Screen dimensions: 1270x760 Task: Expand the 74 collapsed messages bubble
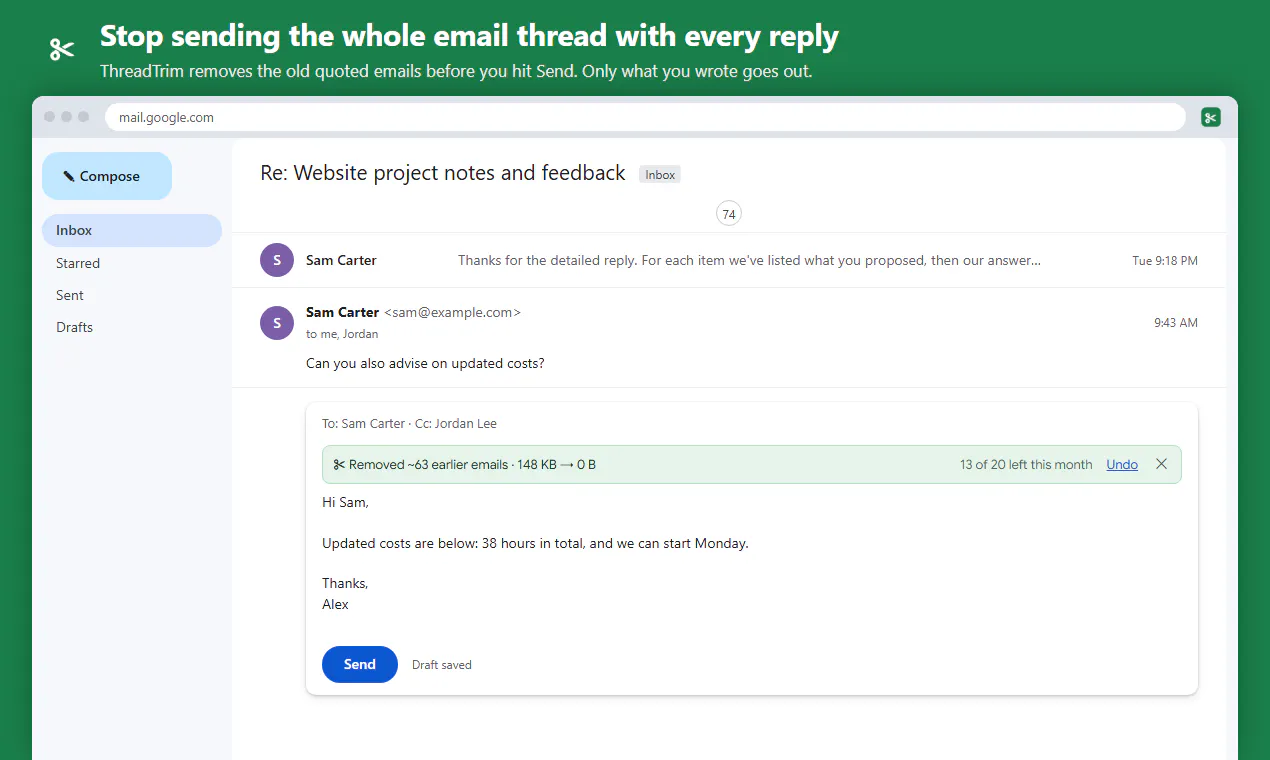pos(729,214)
